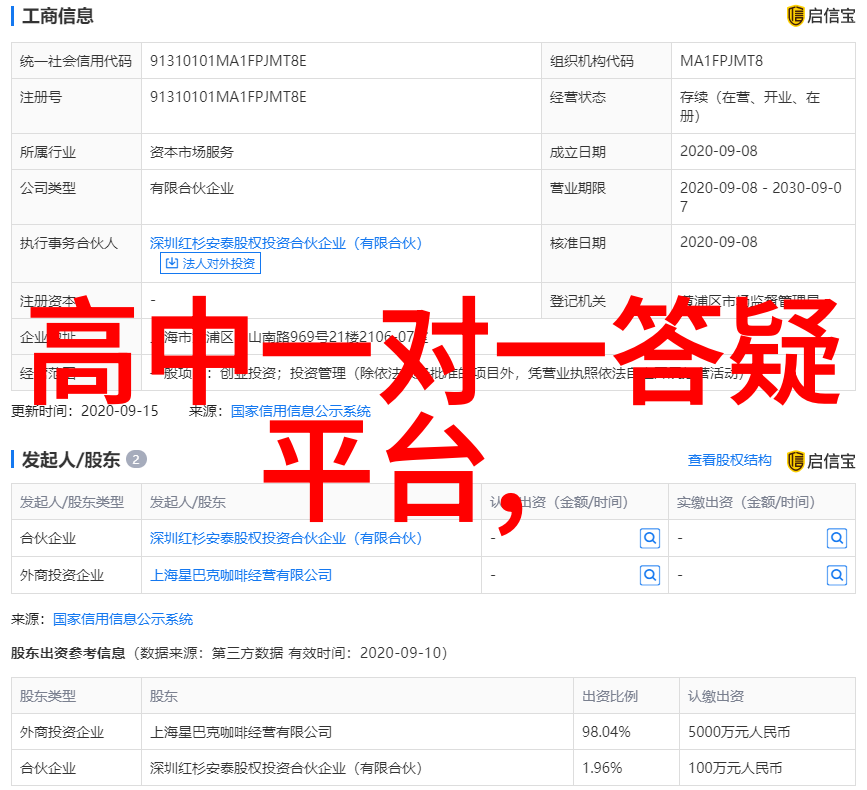Select organization code MA1FPJMT8
This screenshot has height=790, width=867.
(x=721, y=61)
